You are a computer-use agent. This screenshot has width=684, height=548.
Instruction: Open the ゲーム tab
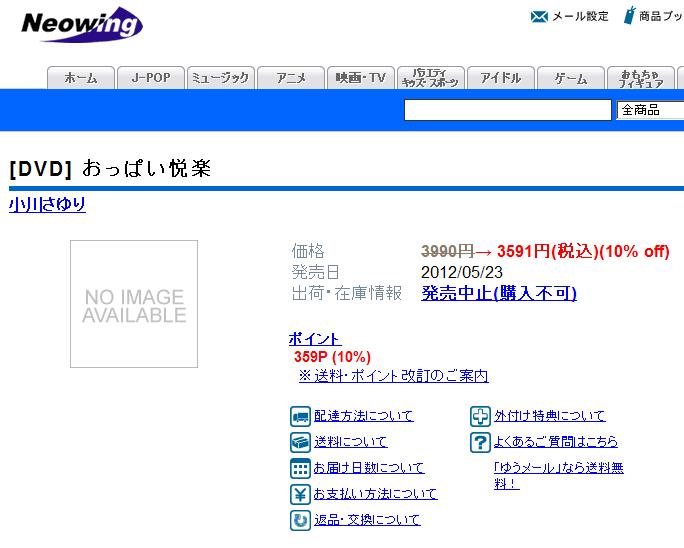click(x=571, y=78)
